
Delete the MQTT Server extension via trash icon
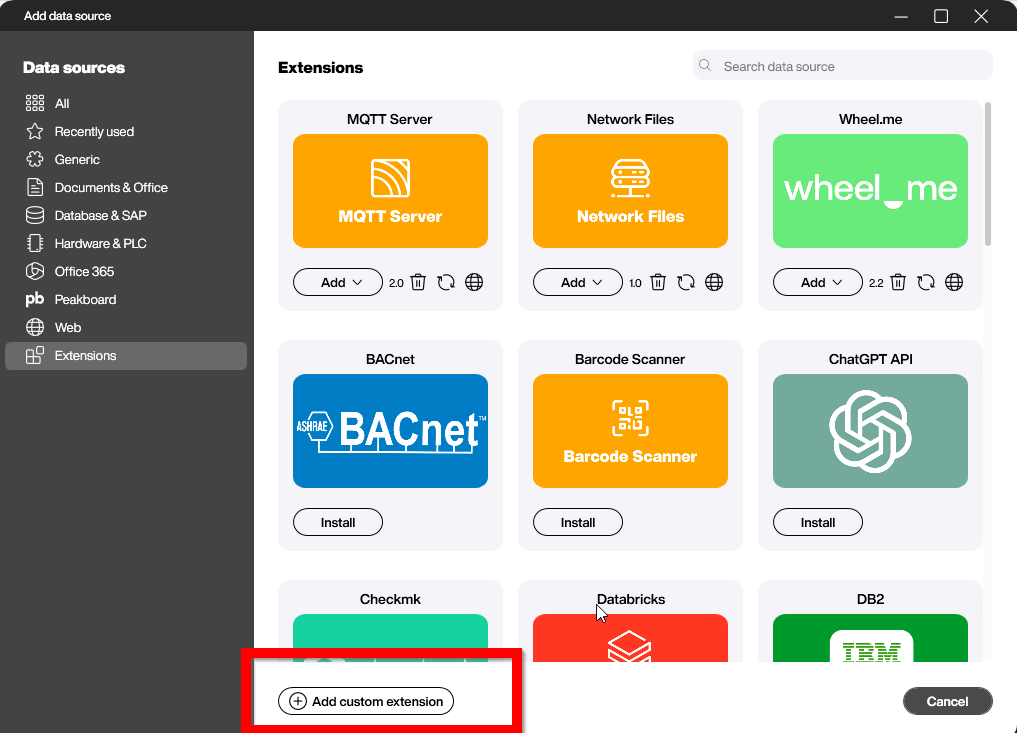coord(418,283)
